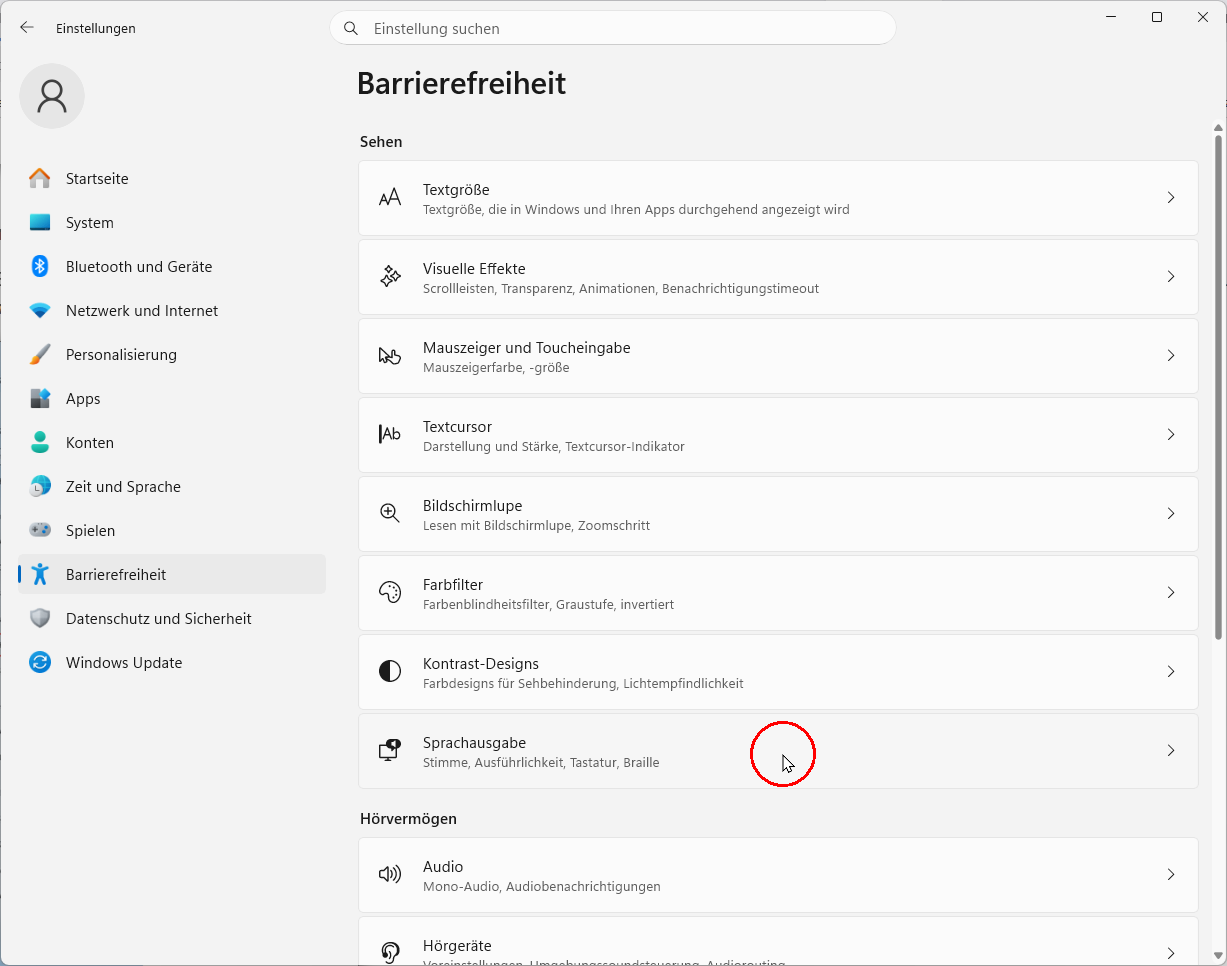Open Datenschutz und Sicherheit section
Image resolution: width=1227 pixels, height=966 pixels.
pyautogui.click(x=172, y=619)
